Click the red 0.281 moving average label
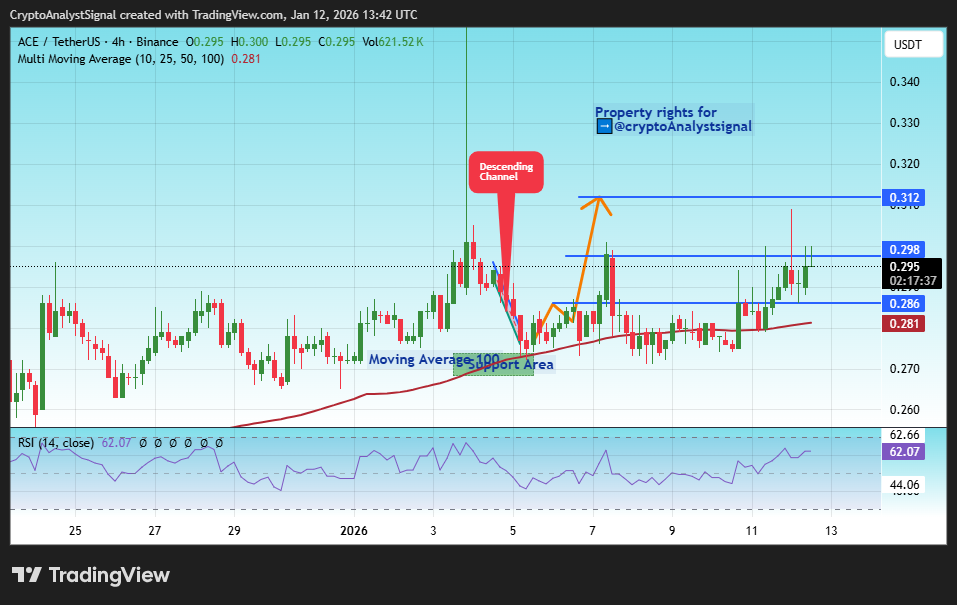The image size is (957, 605). [903, 324]
